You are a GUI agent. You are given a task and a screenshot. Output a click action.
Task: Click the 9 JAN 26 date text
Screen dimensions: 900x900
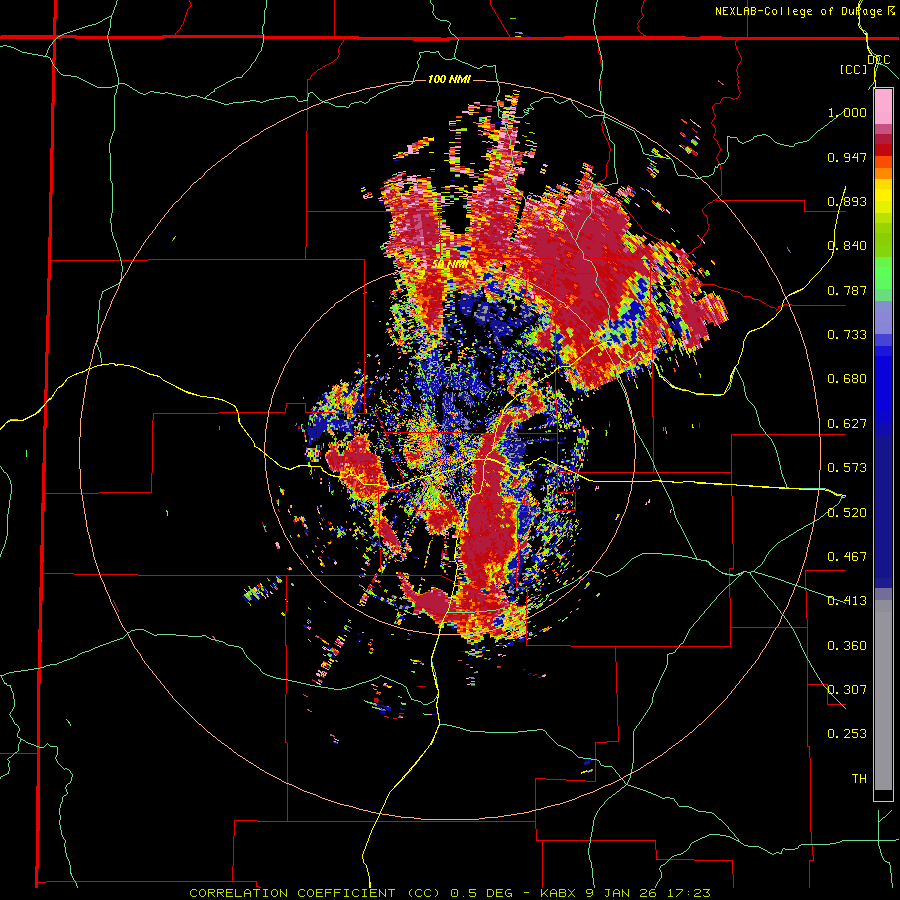point(622,893)
